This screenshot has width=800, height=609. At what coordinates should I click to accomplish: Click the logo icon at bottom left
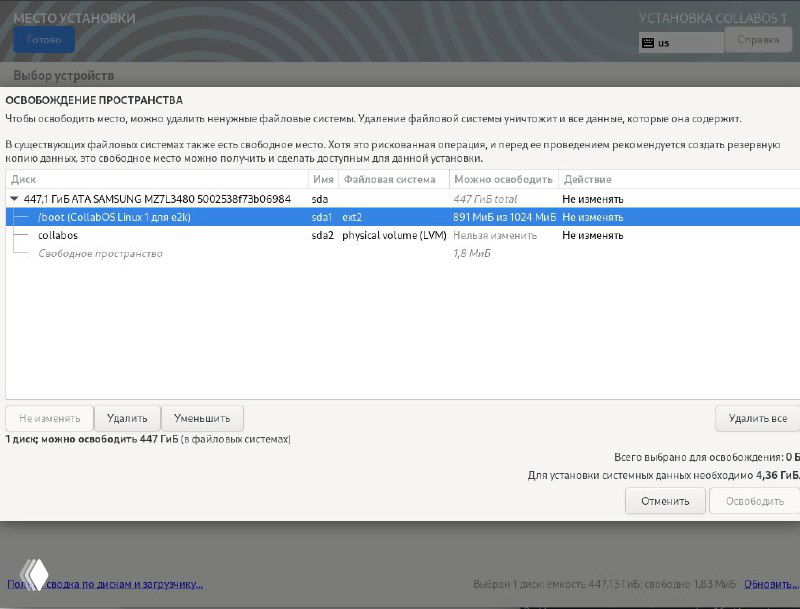click(35, 574)
